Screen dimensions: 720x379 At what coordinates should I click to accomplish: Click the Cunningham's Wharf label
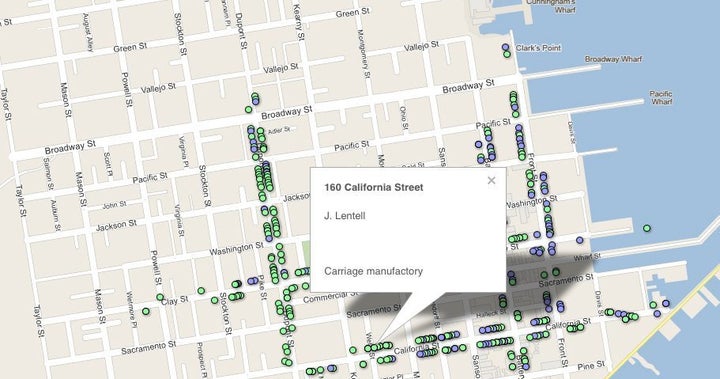[551, 6]
